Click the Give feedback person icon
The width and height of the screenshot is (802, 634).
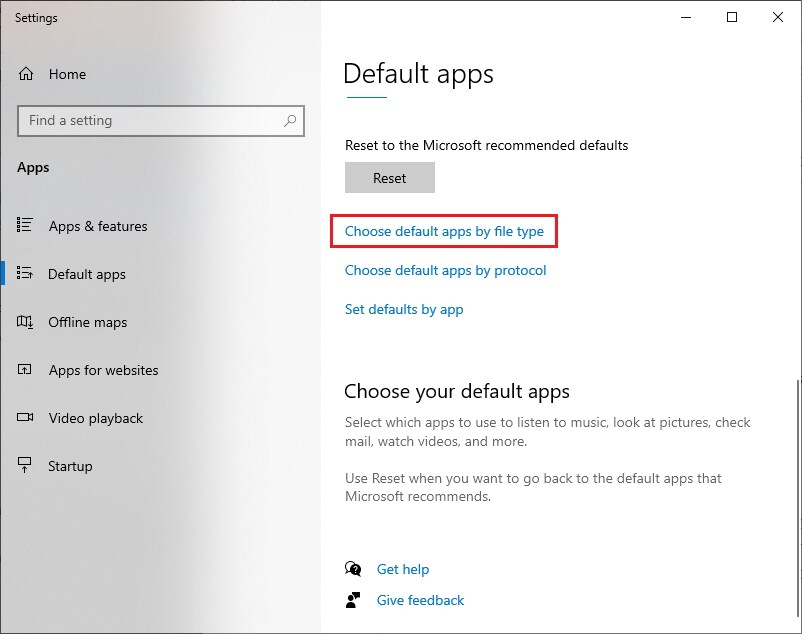[353, 600]
